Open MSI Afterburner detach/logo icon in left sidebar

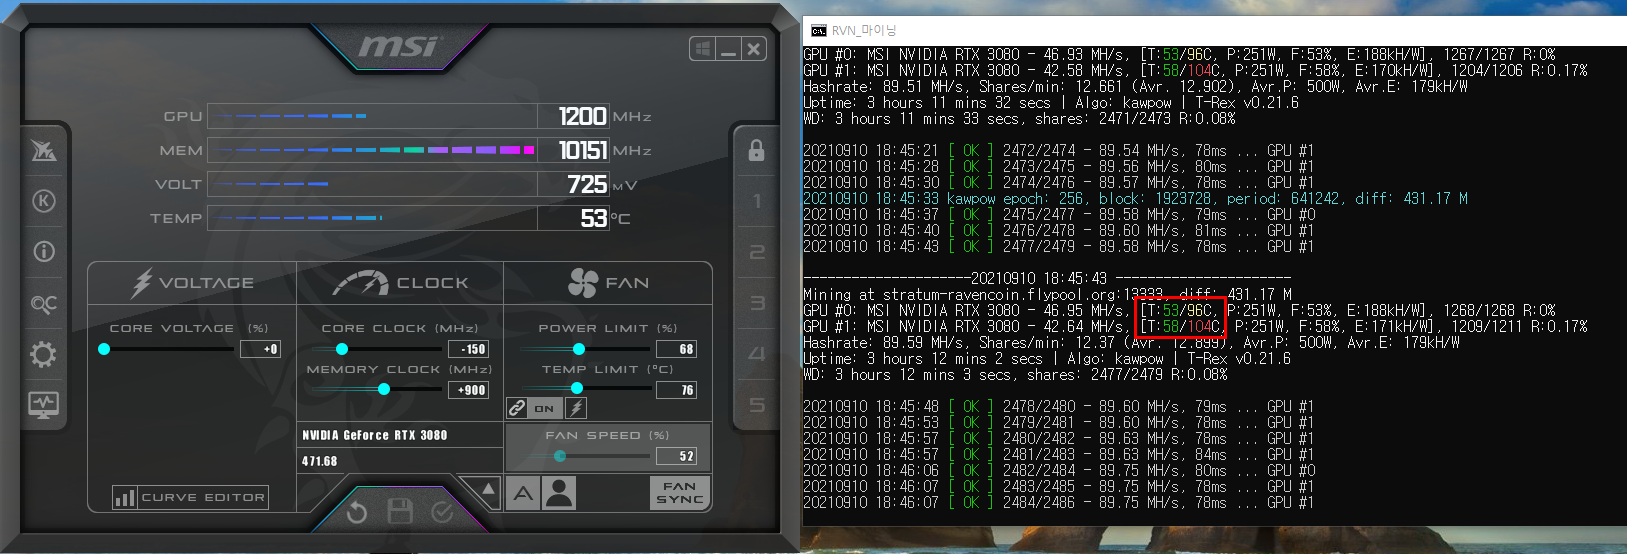click(43, 150)
